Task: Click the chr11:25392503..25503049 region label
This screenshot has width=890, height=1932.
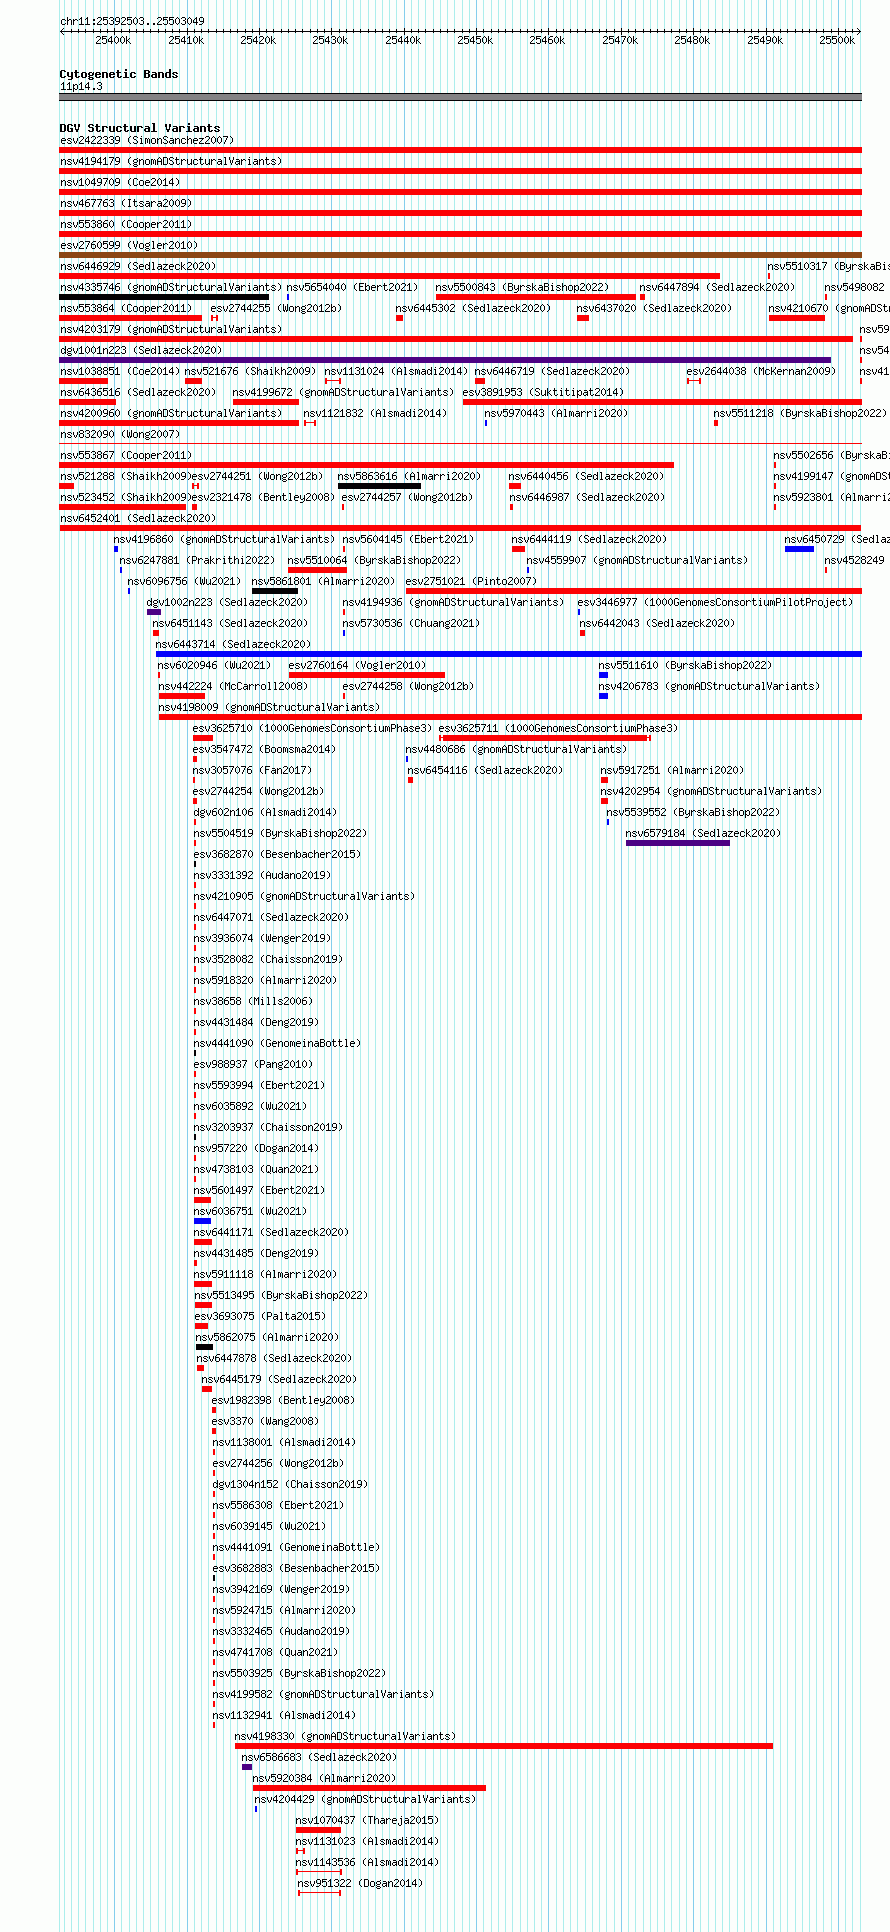Action: [x=132, y=21]
